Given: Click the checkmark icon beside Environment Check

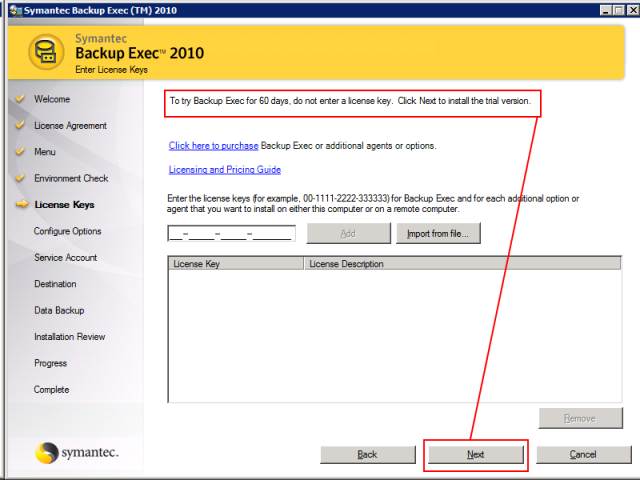Looking at the screenshot, I should pyautogui.click(x=20, y=178).
